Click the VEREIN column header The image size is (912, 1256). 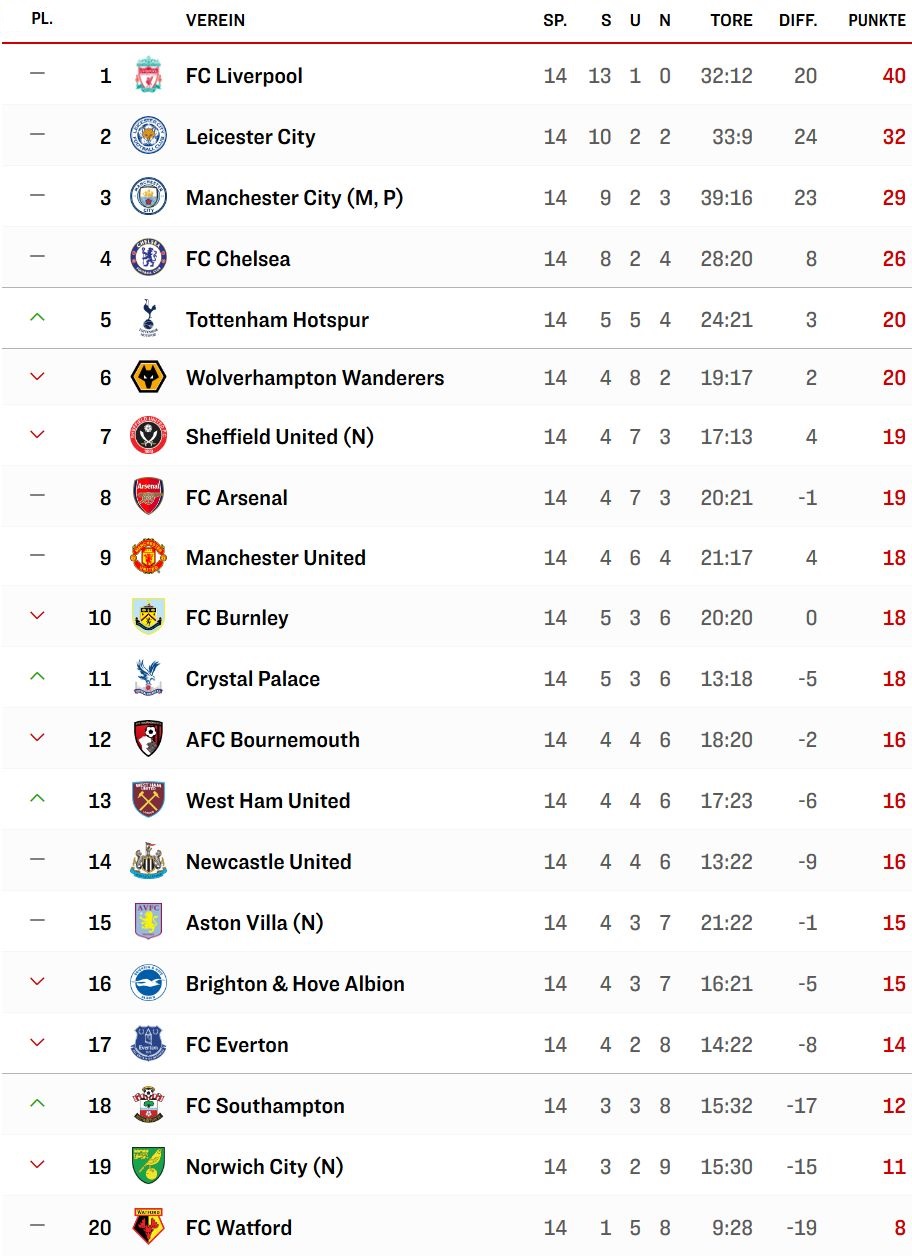(x=215, y=20)
